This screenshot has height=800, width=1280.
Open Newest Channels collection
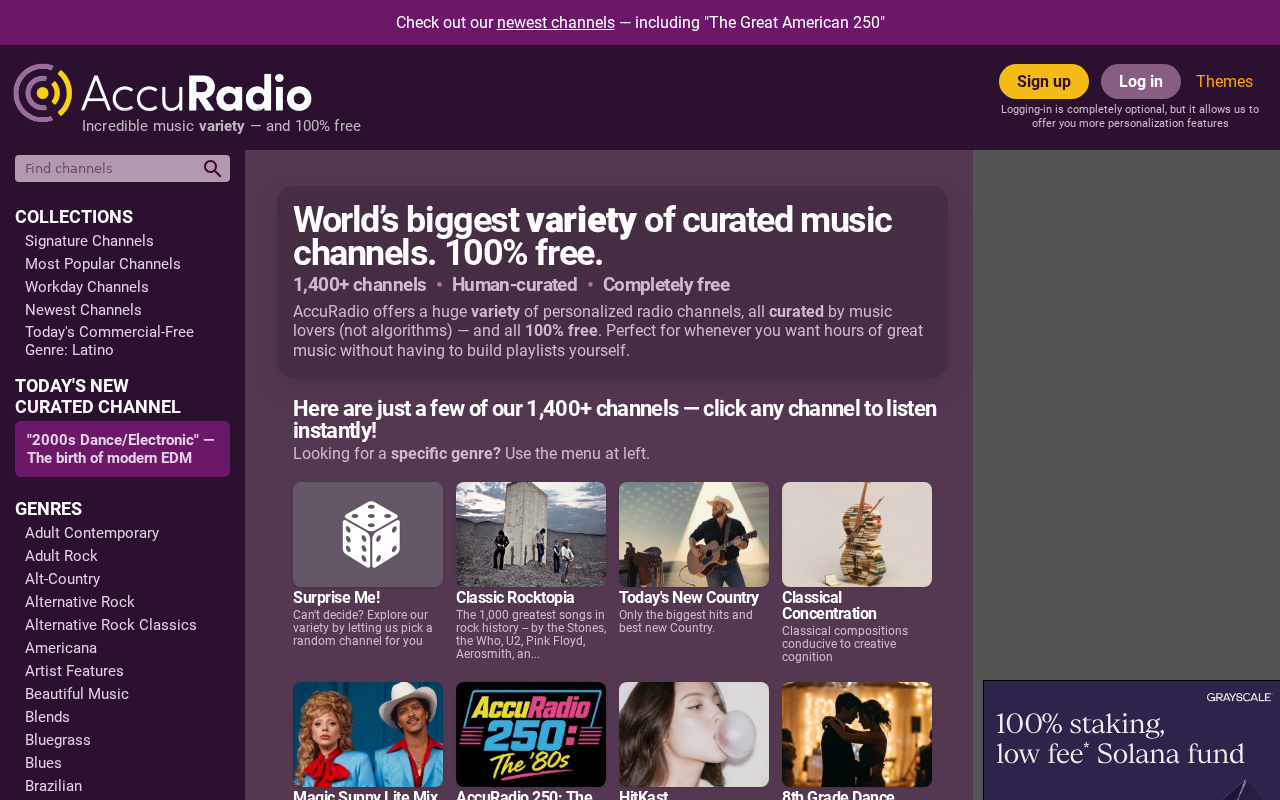[x=83, y=310]
